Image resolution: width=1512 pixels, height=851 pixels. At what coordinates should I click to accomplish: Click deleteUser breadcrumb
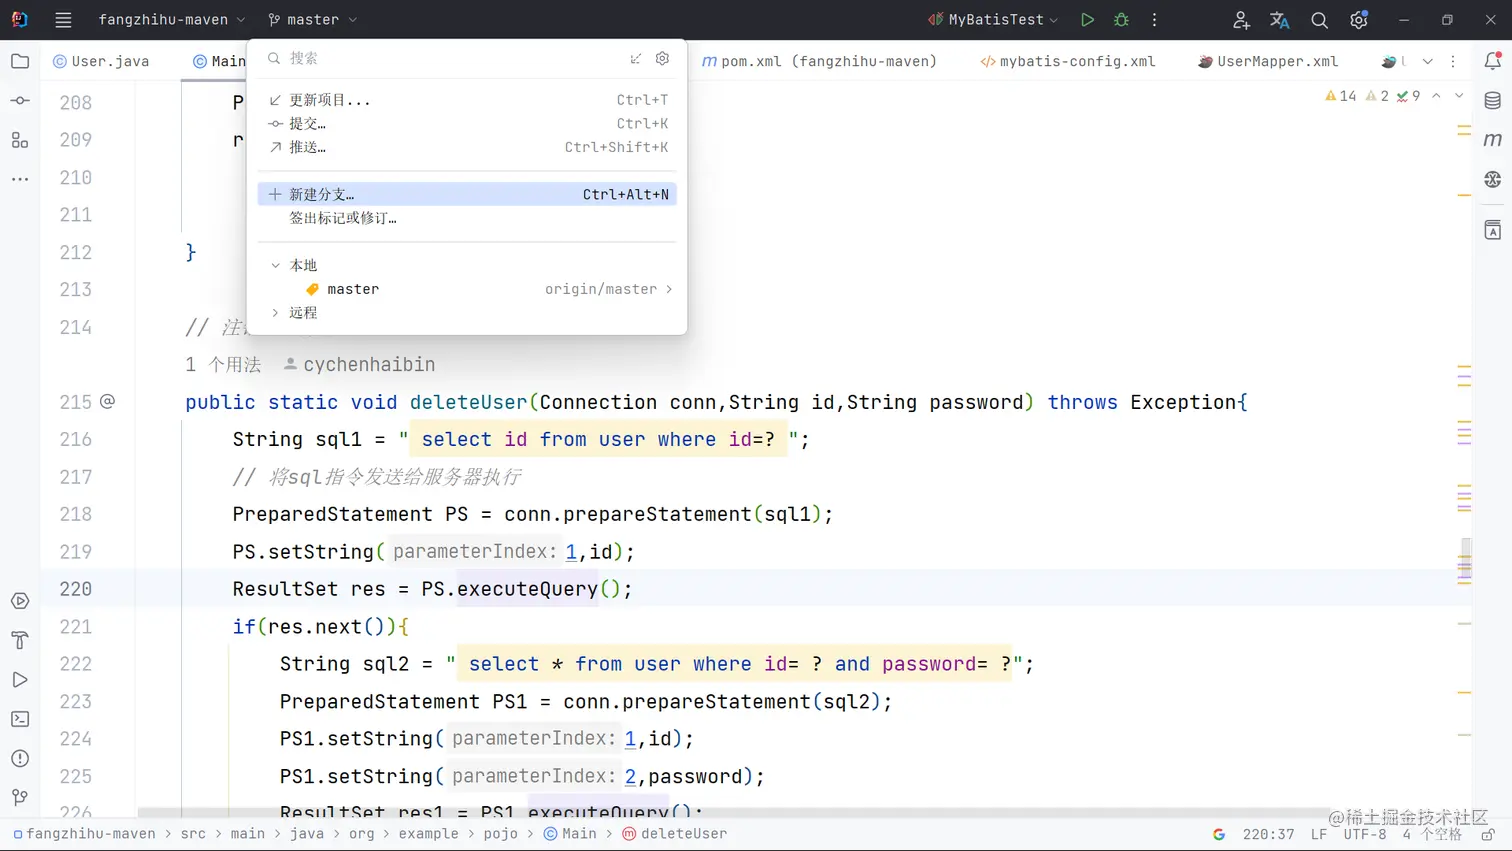[675, 834]
